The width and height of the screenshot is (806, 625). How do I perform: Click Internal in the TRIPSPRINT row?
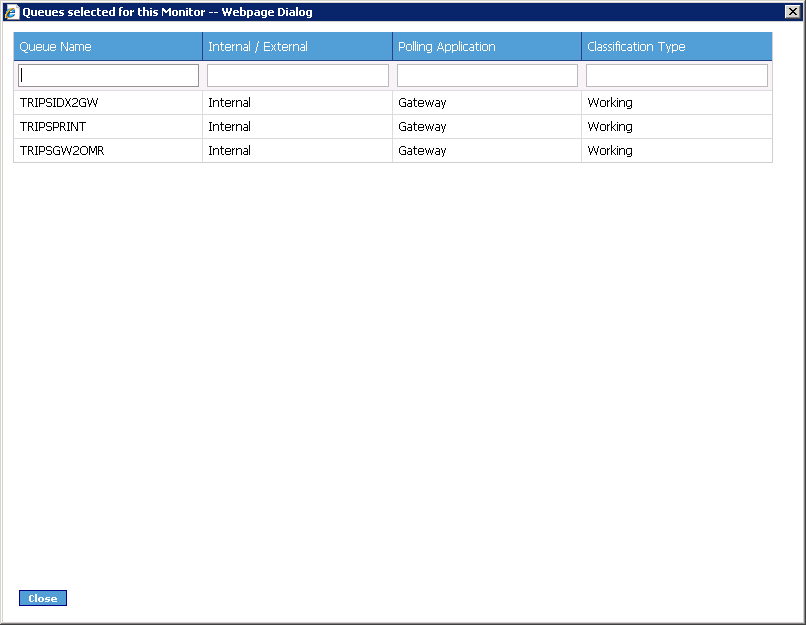pyautogui.click(x=229, y=126)
